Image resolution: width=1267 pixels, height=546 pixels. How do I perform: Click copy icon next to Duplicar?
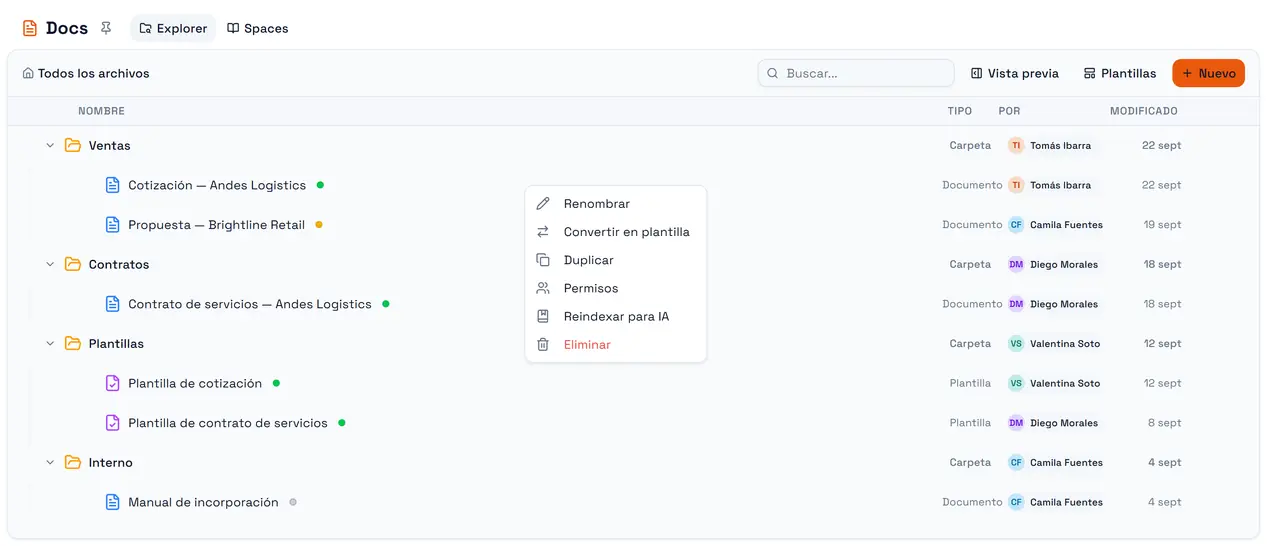pyautogui.click(x=543, y=260)
